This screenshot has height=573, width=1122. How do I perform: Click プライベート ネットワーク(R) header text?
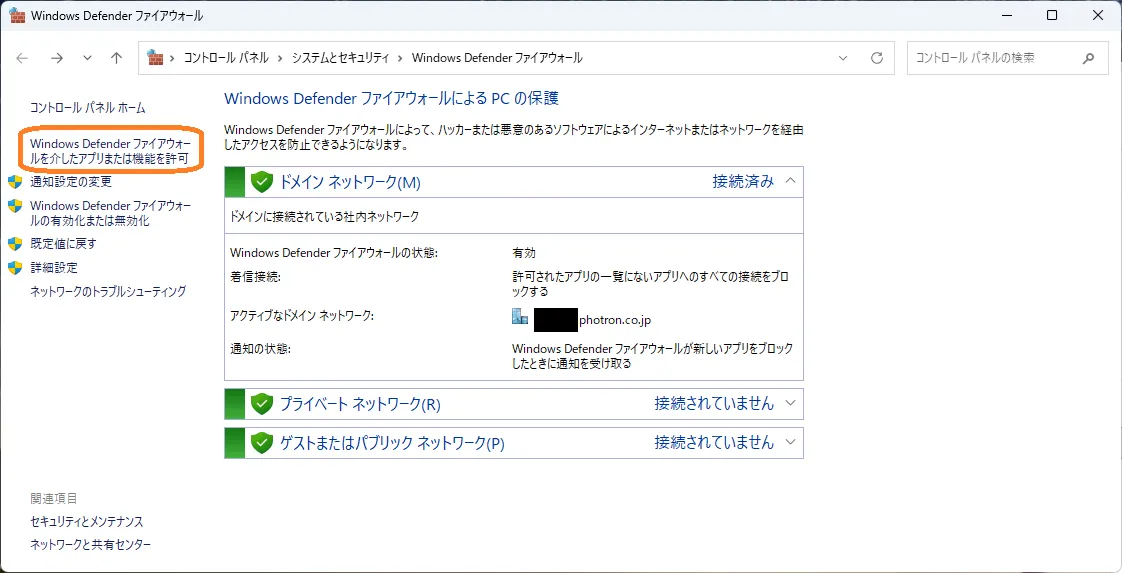pyautogui.click(x=360, y=404)
